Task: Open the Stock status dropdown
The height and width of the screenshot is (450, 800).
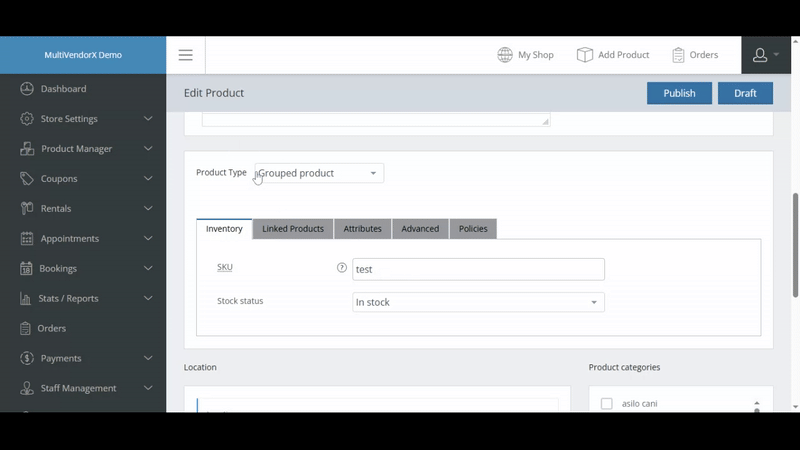Action: click(x=478, y=302)
